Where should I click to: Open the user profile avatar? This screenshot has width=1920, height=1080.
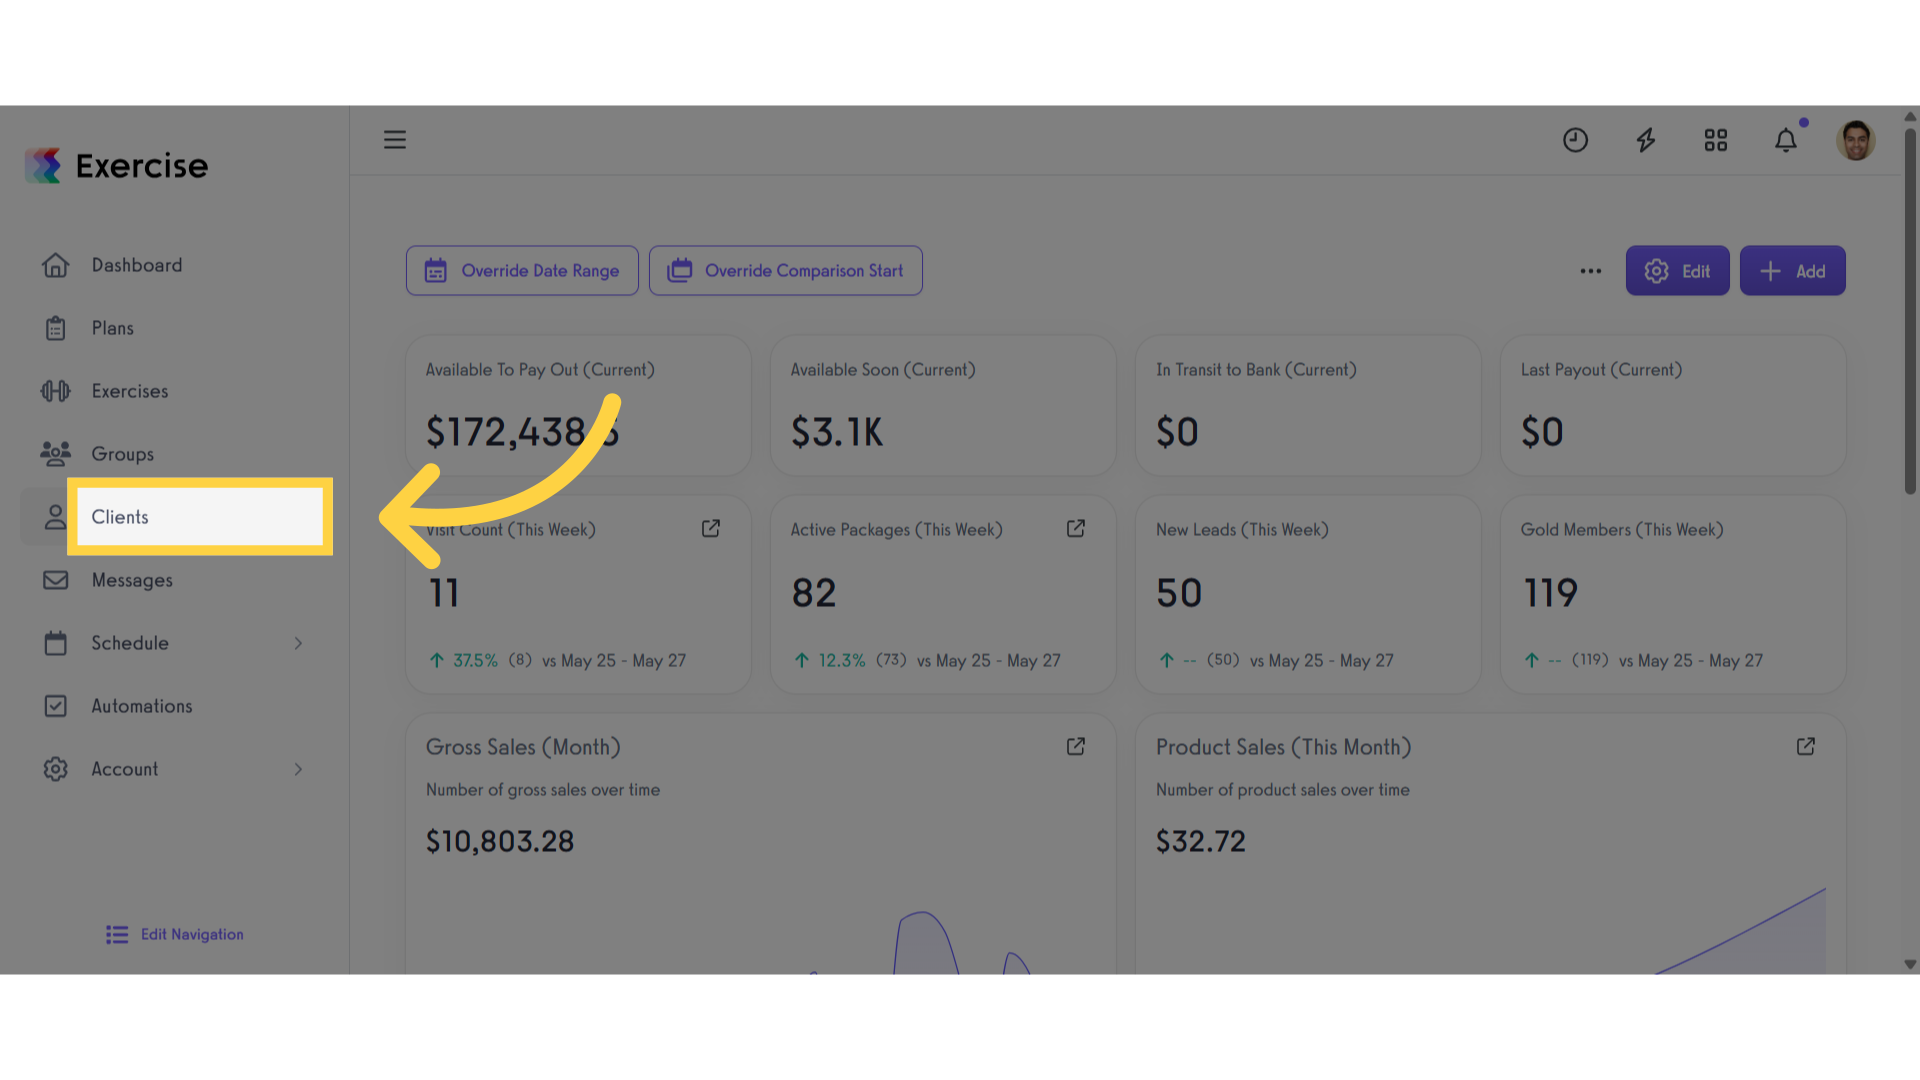click(1856, 140)
